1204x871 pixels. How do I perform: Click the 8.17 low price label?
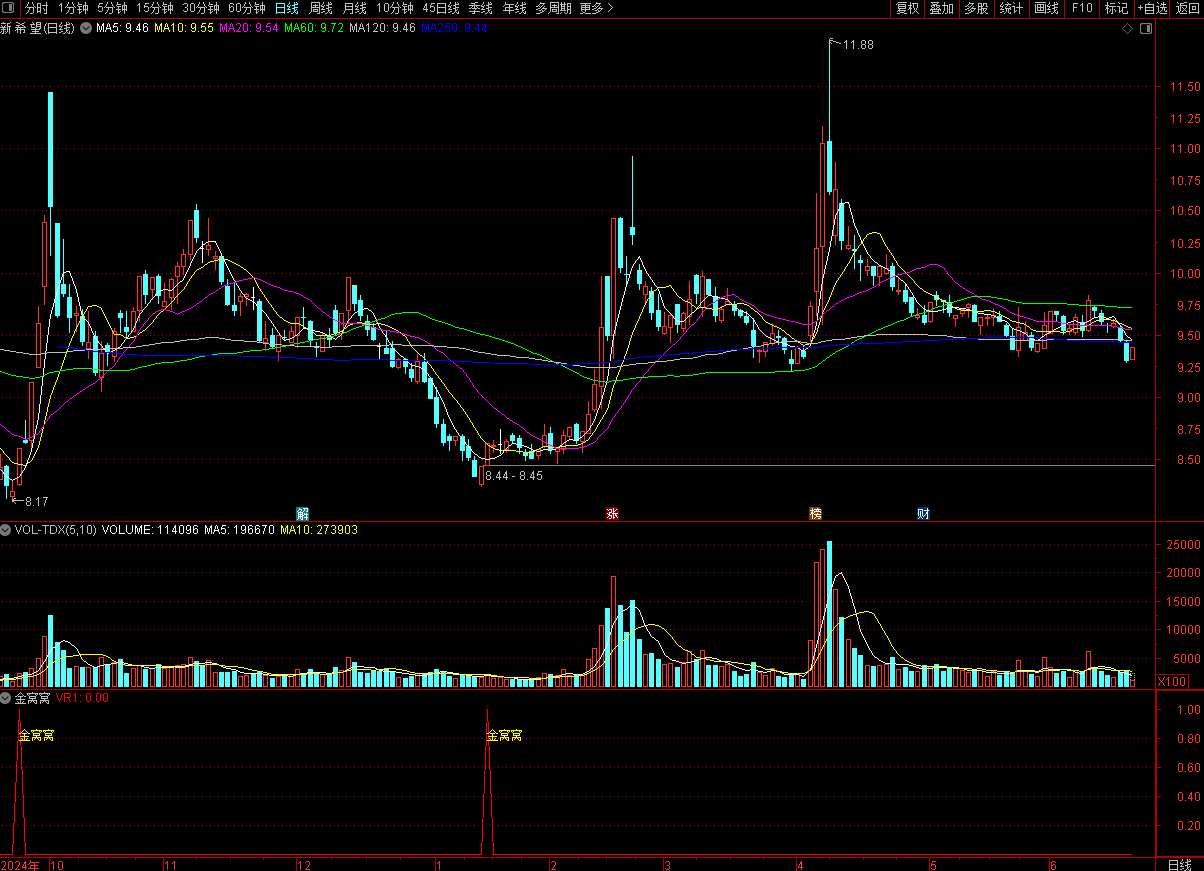[x=37, y=501]
